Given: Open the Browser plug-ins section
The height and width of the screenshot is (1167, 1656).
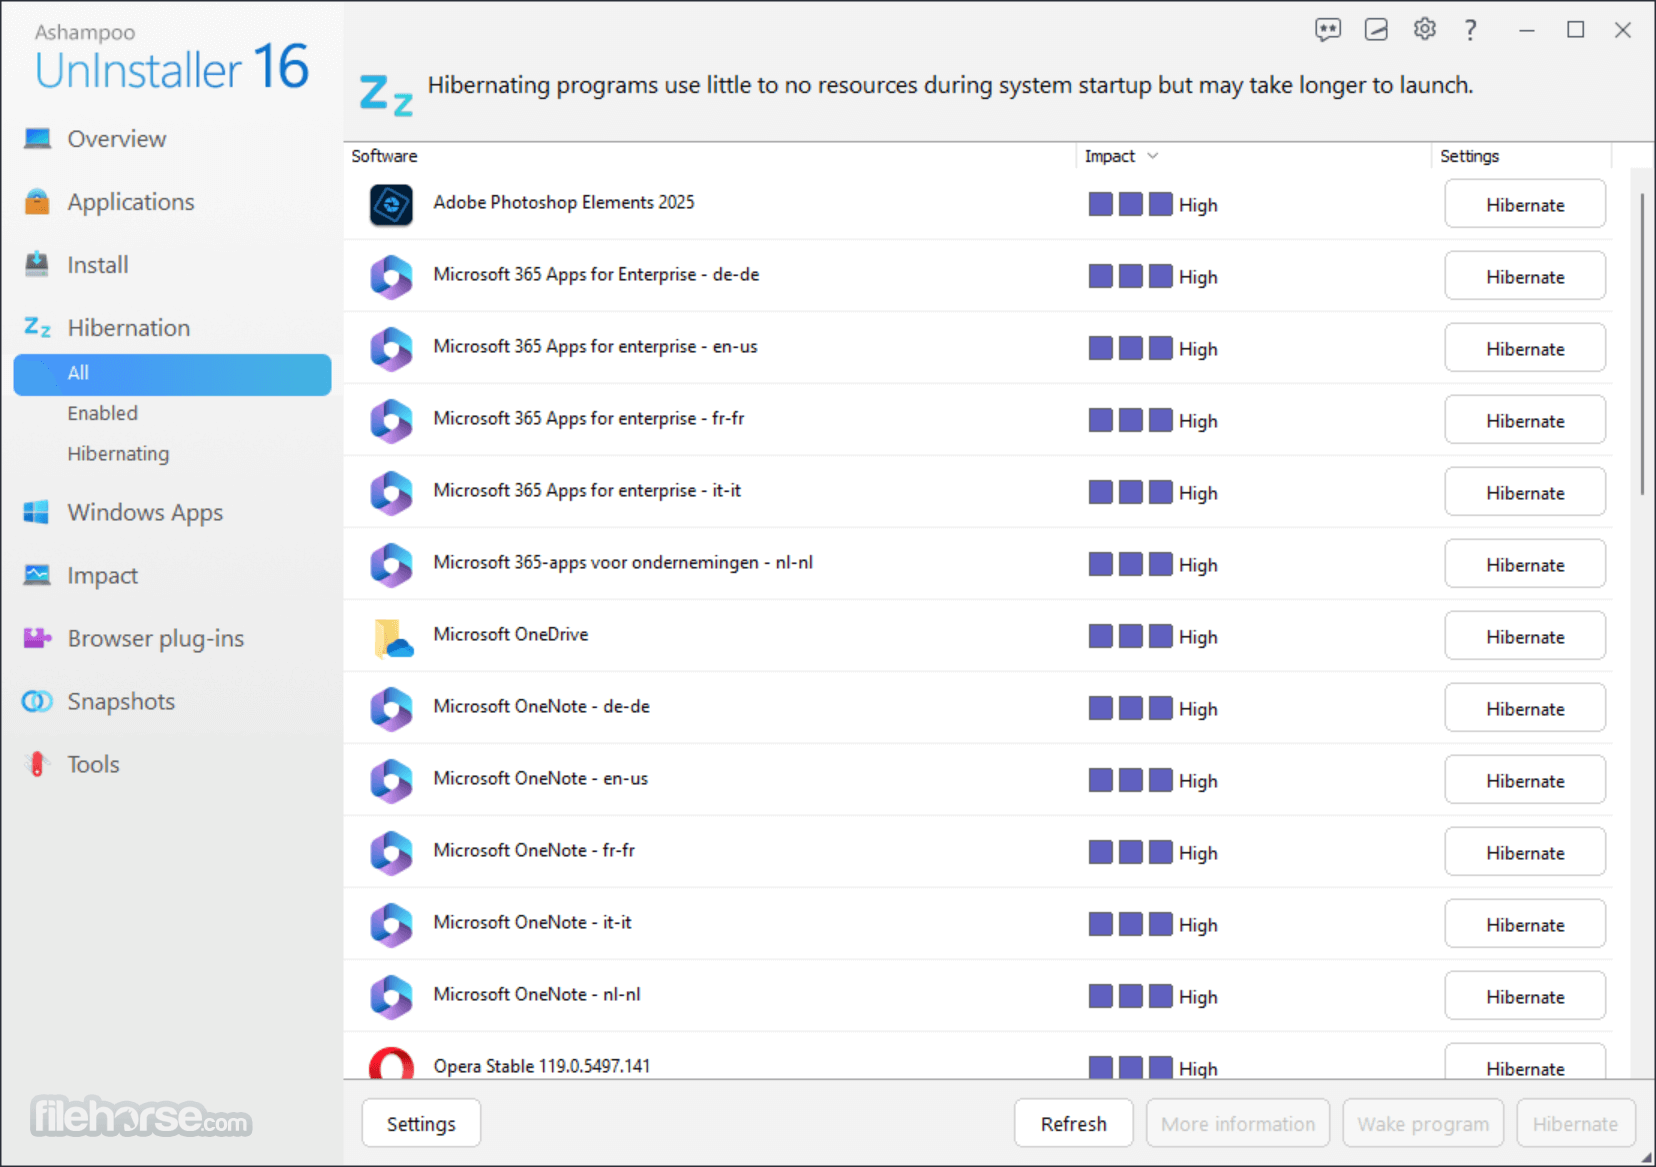Looking at the screenshot, I should (156, 639).
